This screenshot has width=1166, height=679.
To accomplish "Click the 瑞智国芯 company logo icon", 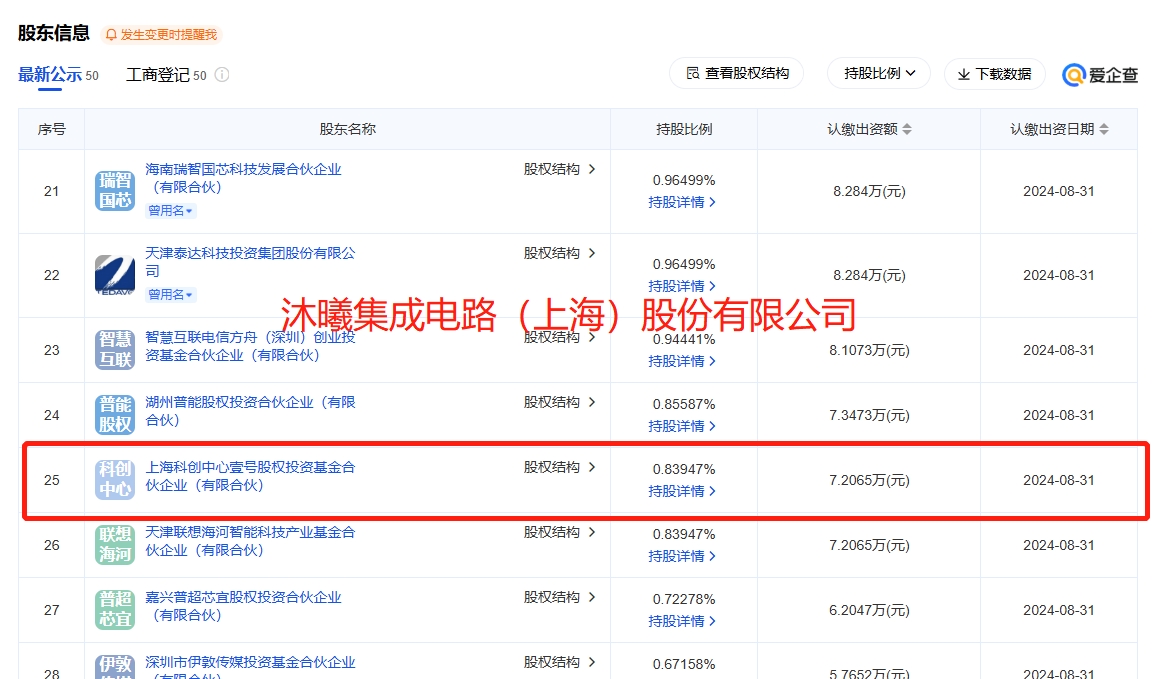I will coord(115,191).
